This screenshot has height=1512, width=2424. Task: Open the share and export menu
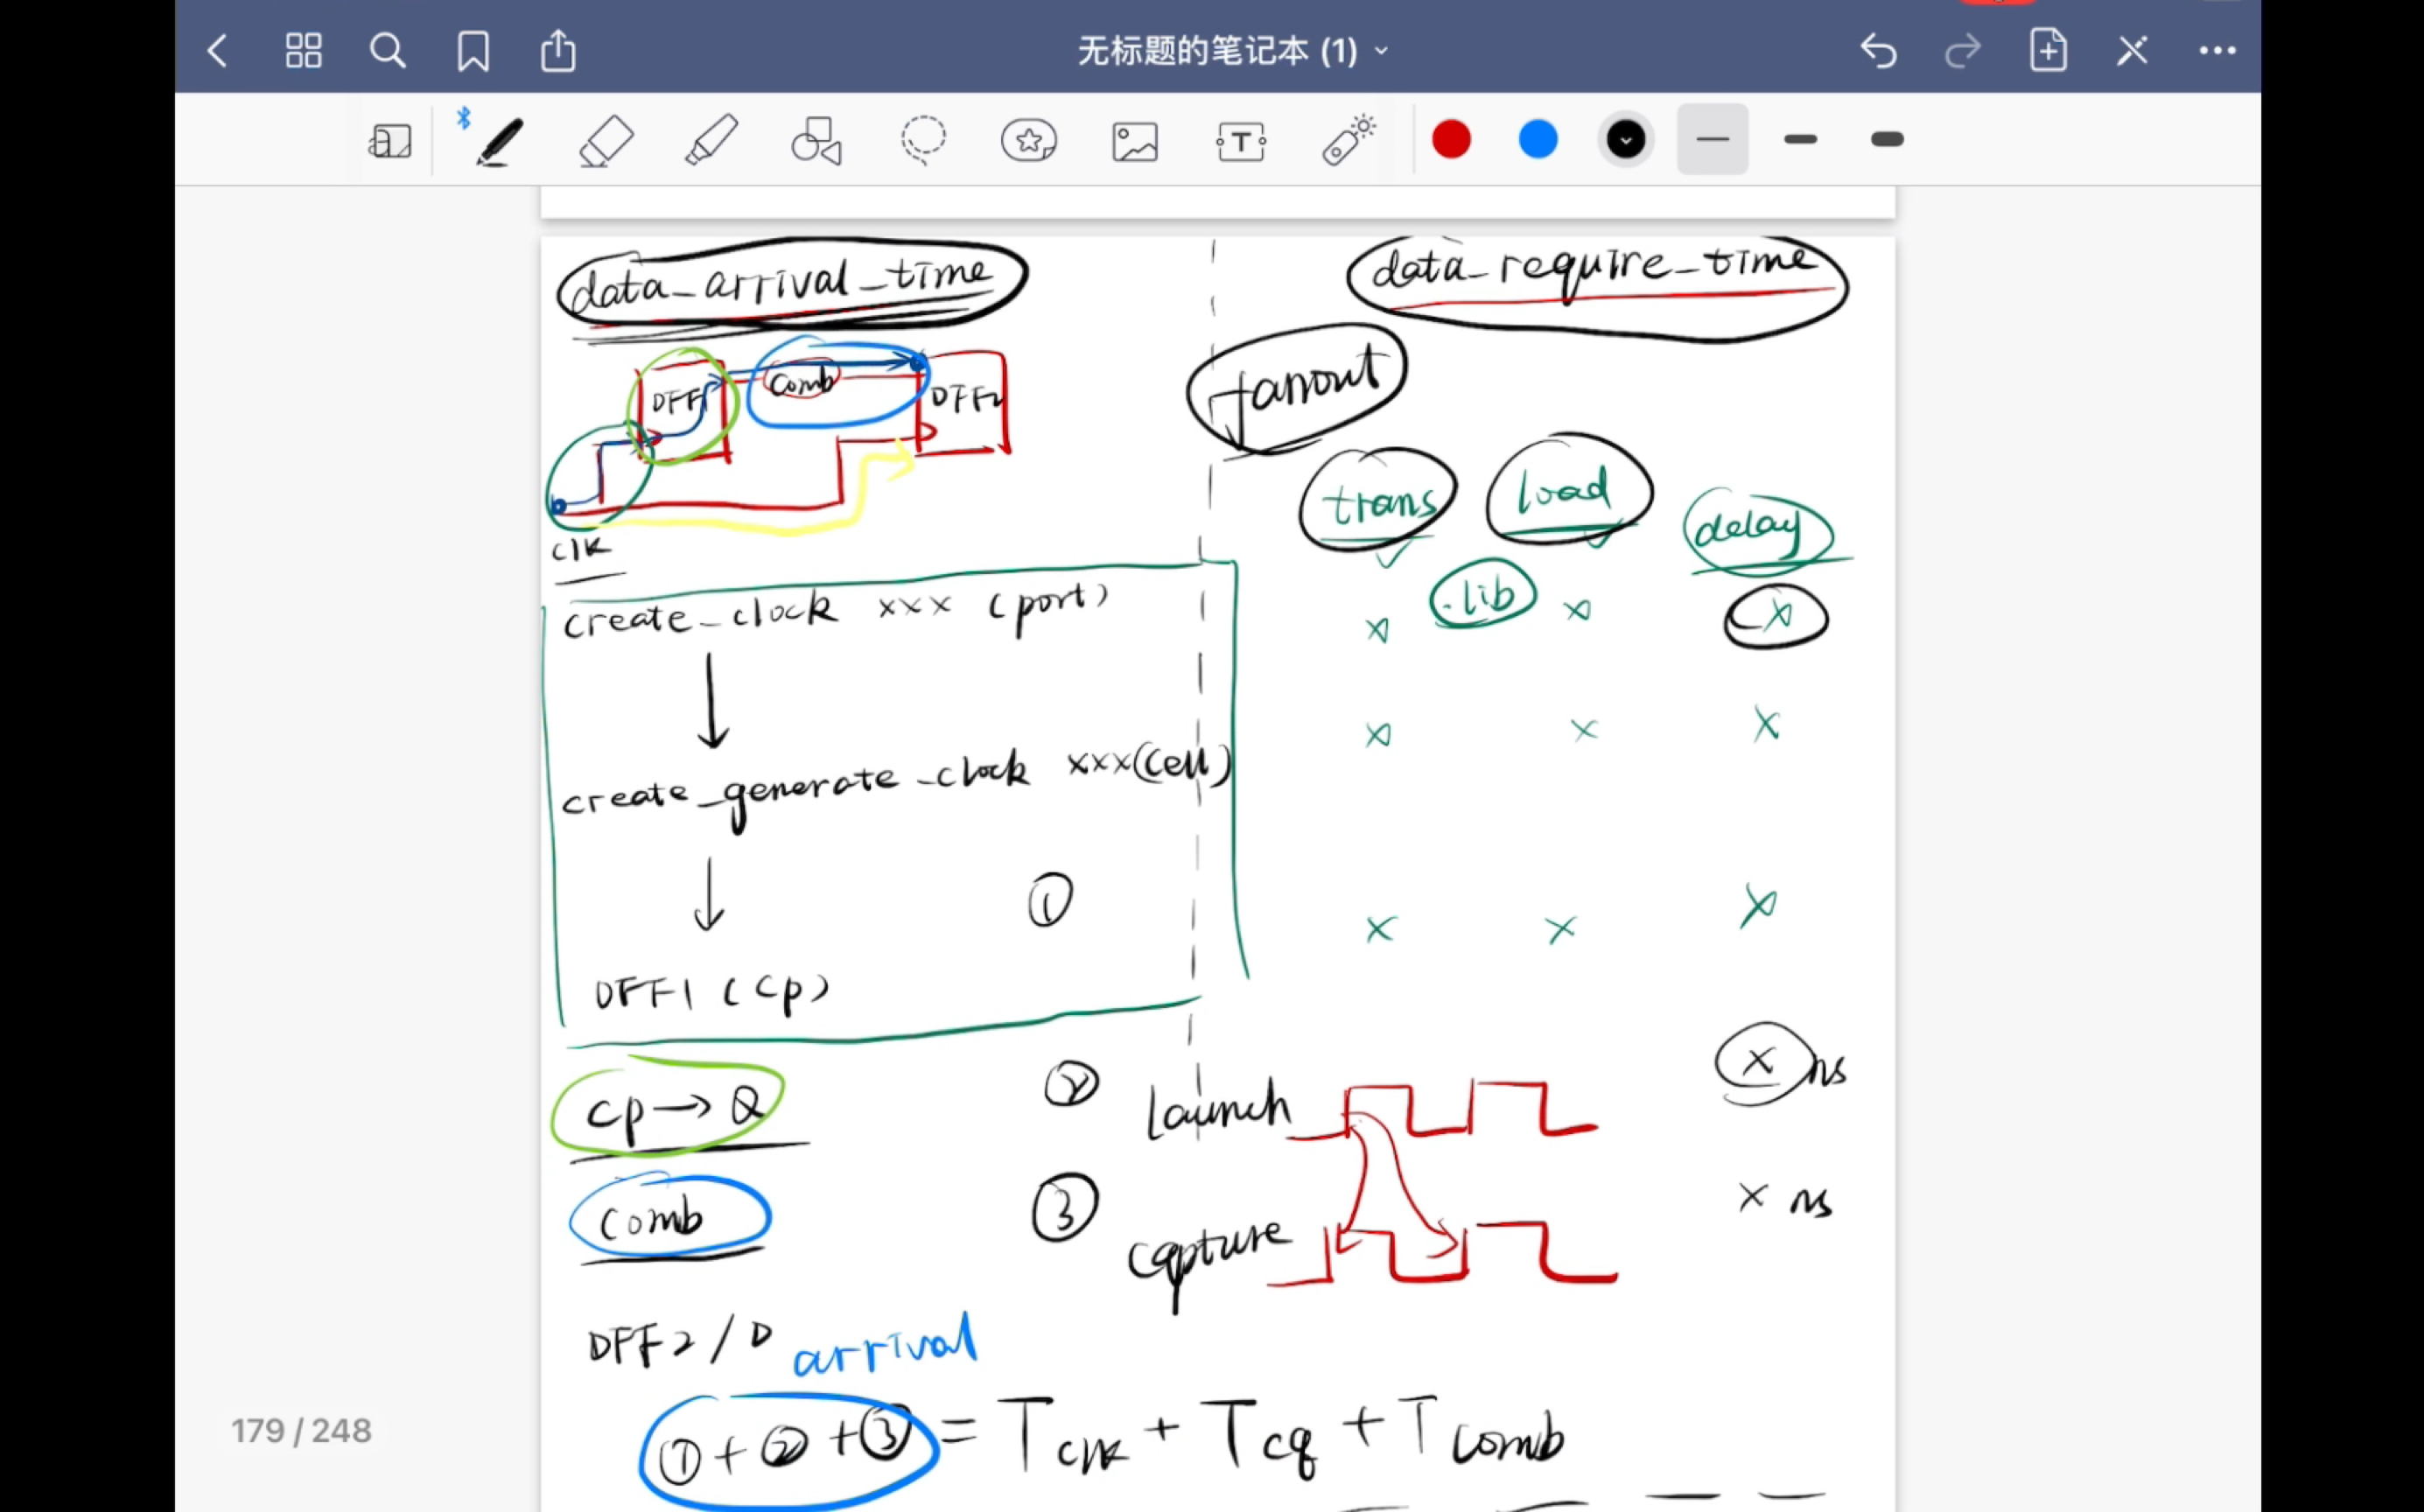coord(558,50)
